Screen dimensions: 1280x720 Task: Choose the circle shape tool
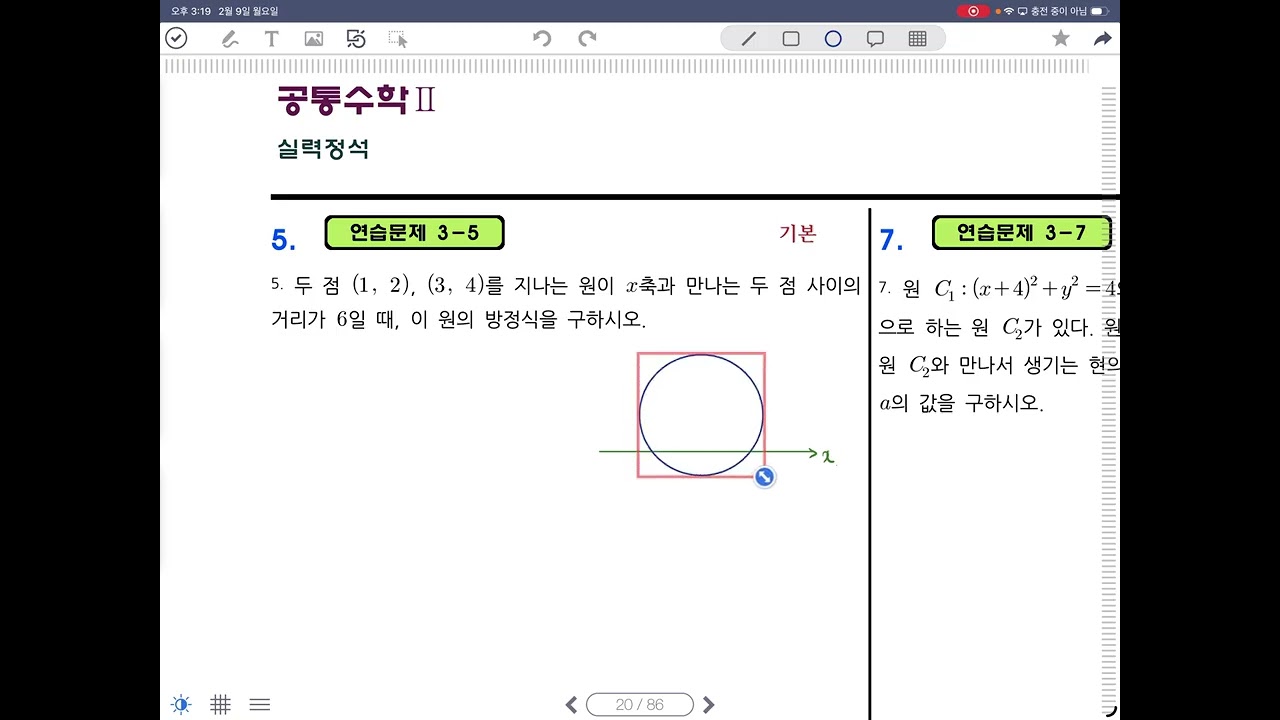click(833, 39)
